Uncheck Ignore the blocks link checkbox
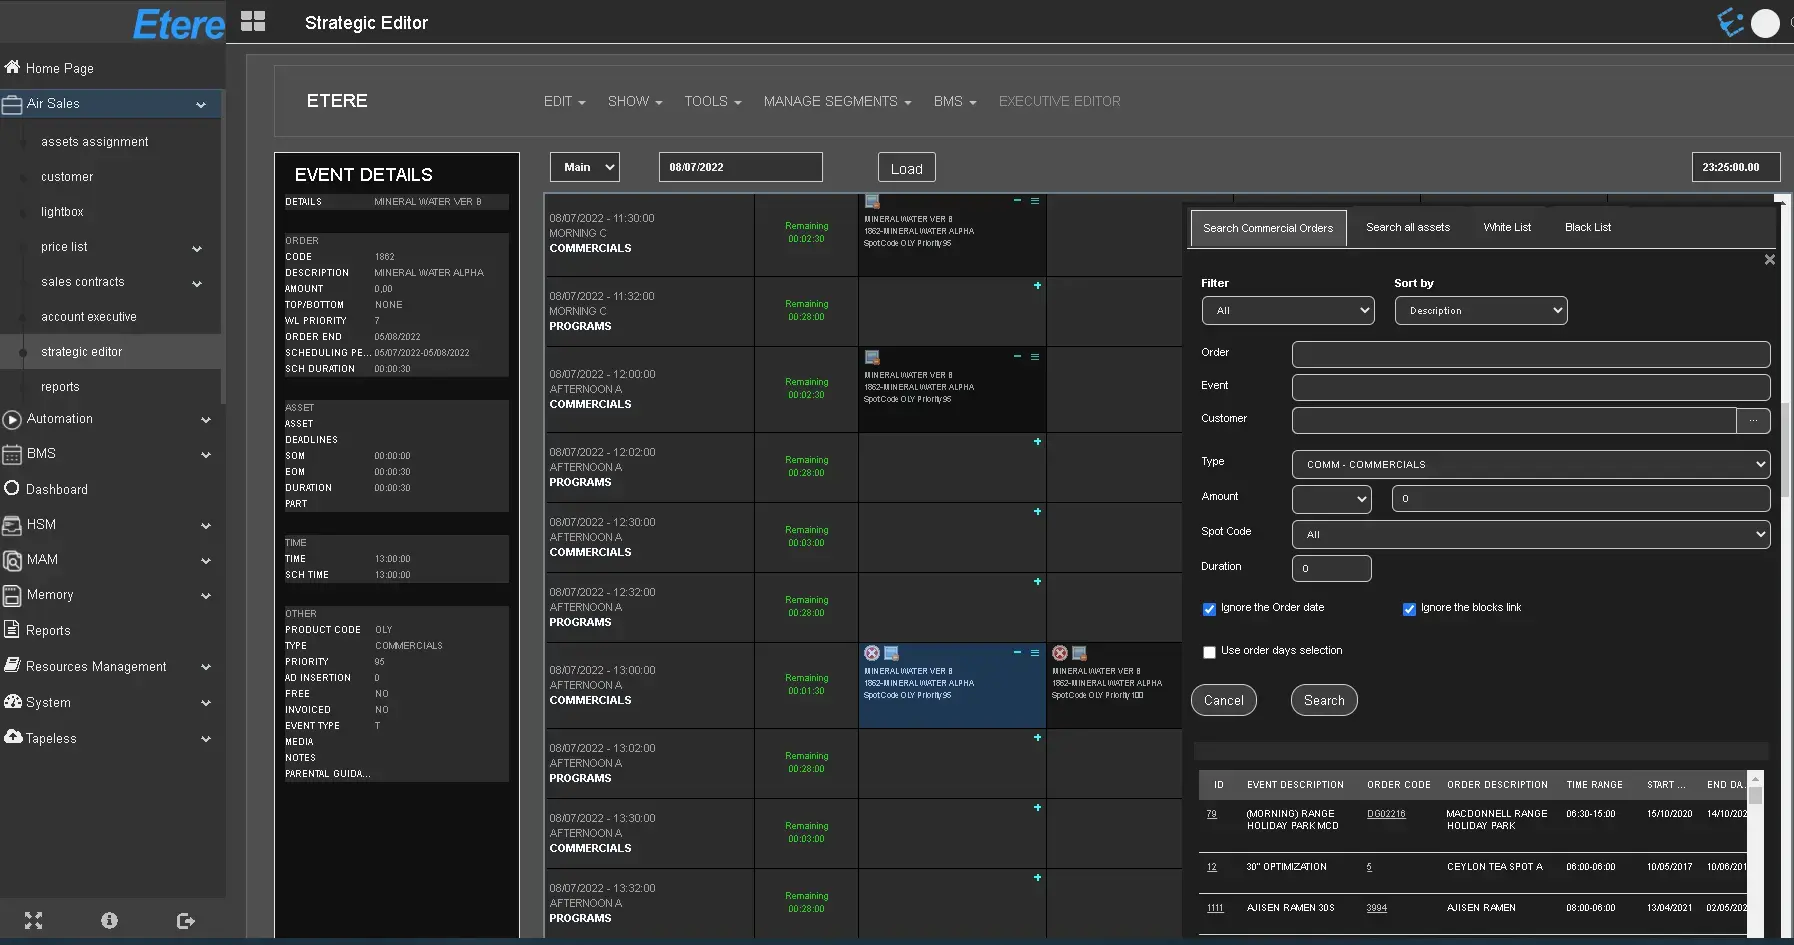This screenshot has height=945, width=1794. pyautogui.click(x=1409, y=609)
